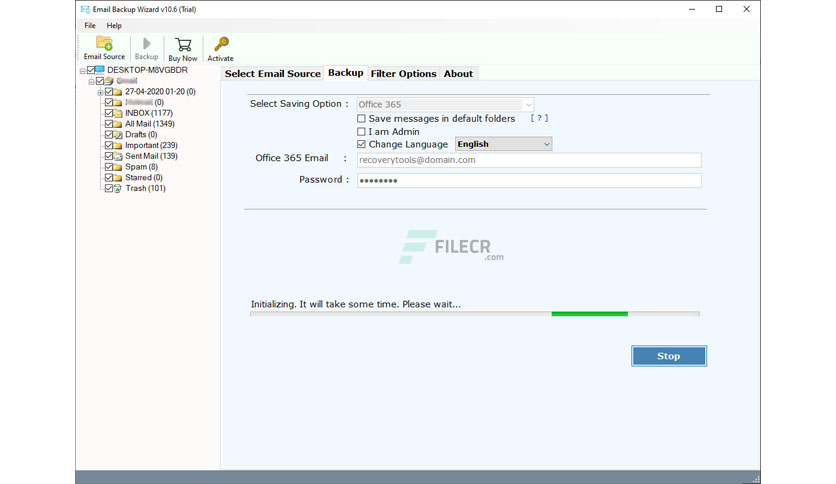The image size is (836, 484).
Task: Open the Buy Now cart icon
Action: click(183, 45)
